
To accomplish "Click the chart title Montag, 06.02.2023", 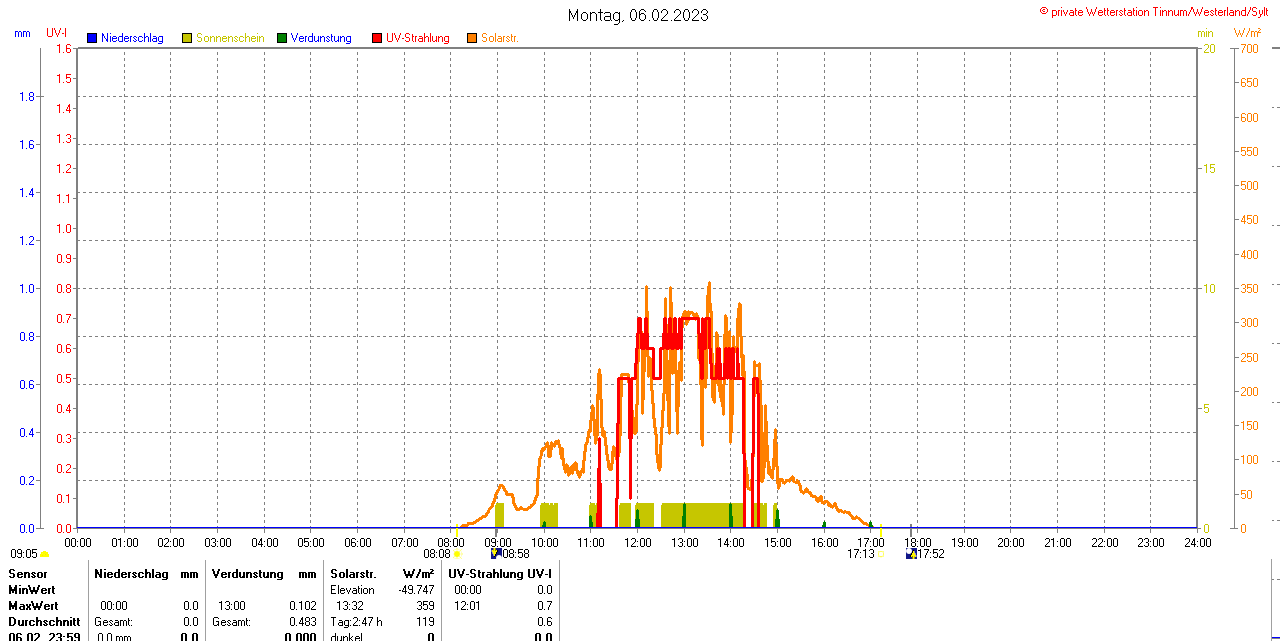I will point(638,15).
